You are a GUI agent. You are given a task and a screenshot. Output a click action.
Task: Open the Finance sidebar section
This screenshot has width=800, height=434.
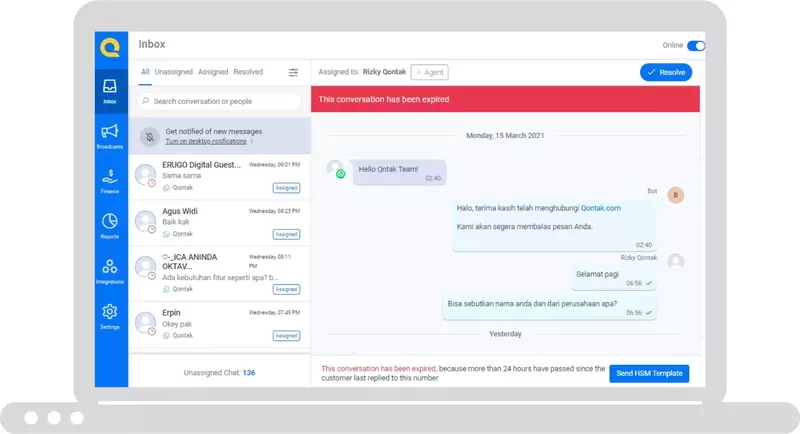coord(110,181)
